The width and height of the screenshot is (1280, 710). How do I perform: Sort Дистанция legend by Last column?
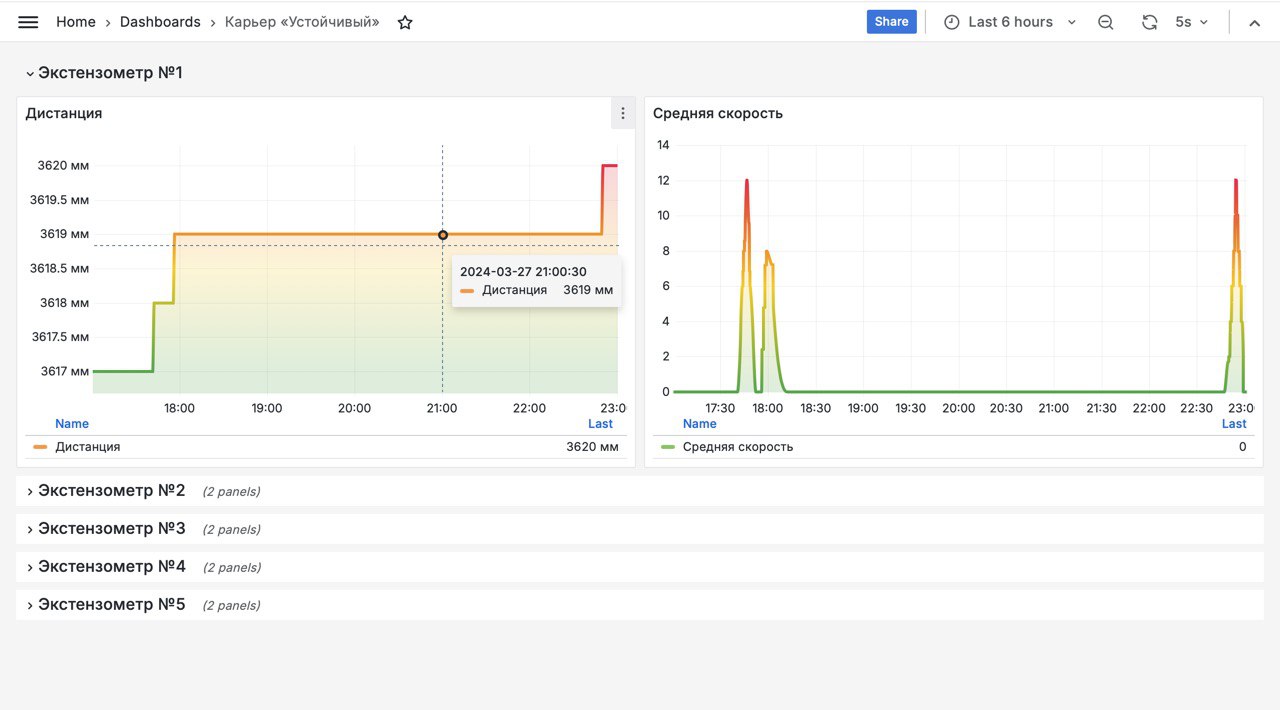(600, 424)
